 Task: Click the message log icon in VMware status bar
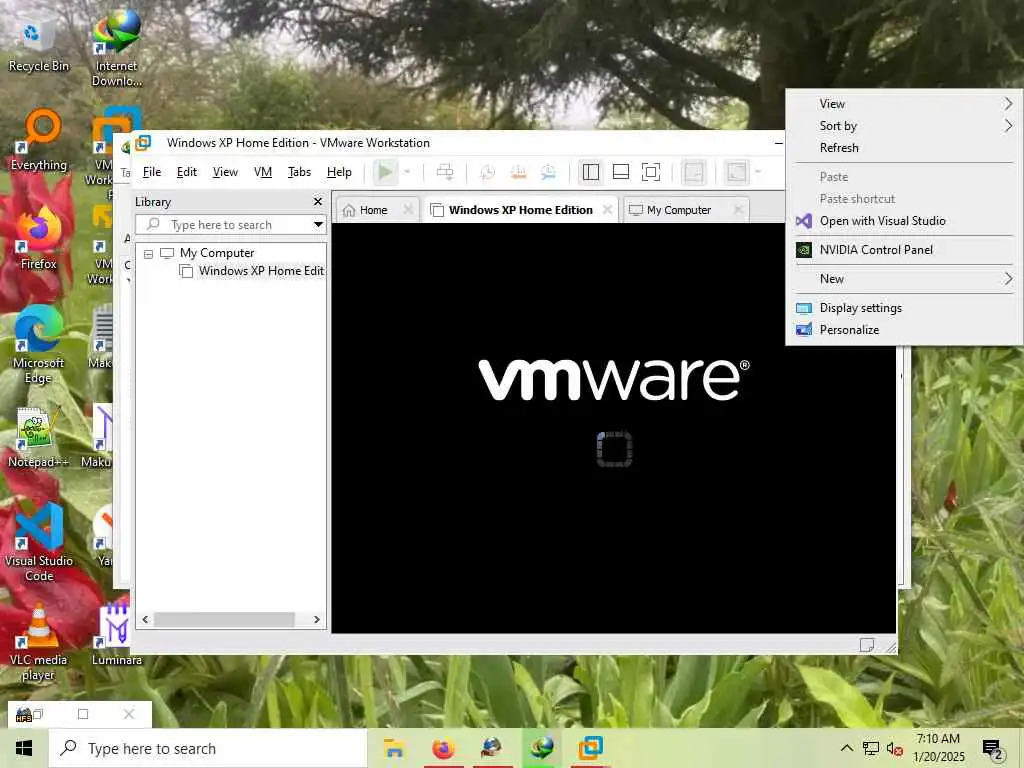(867, 645)
